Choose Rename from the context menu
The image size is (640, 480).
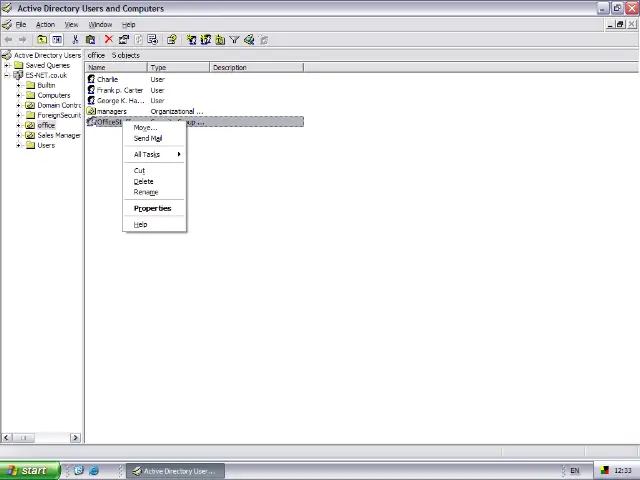(155, 192)
